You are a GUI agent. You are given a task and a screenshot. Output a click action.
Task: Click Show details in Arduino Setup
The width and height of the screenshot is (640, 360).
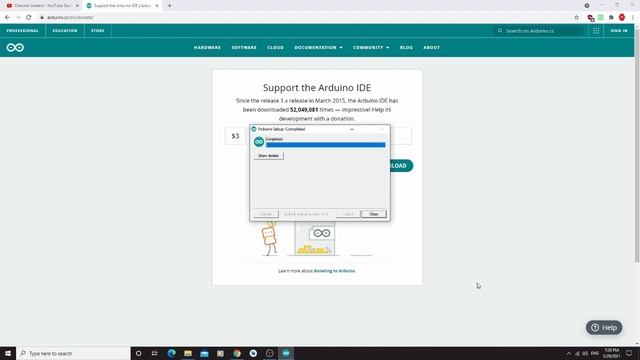pyautogui.click(x=268, y=156)
